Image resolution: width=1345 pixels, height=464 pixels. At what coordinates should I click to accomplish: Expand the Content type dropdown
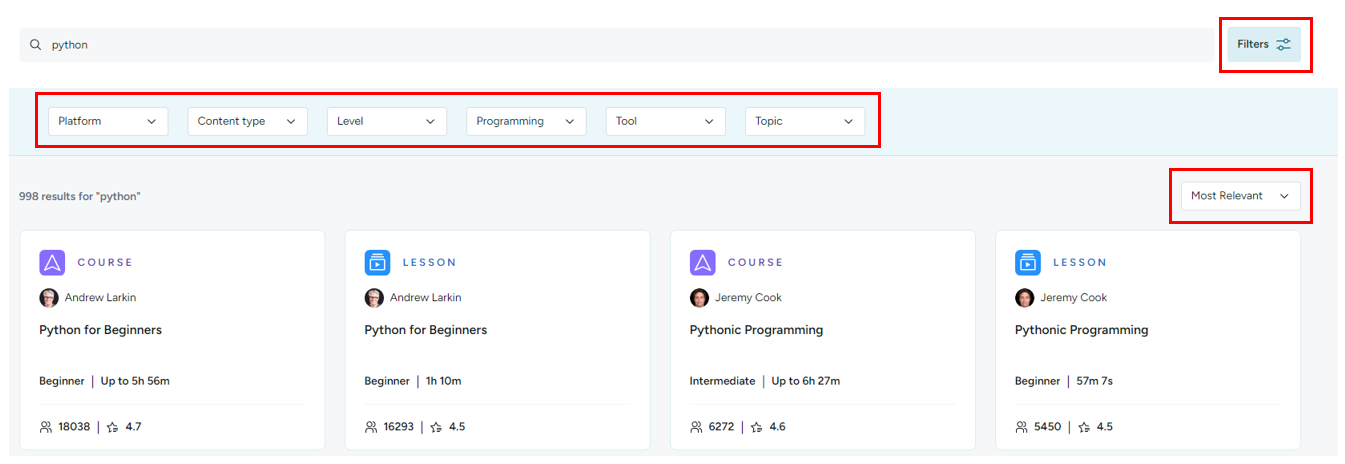pos(247,122)
